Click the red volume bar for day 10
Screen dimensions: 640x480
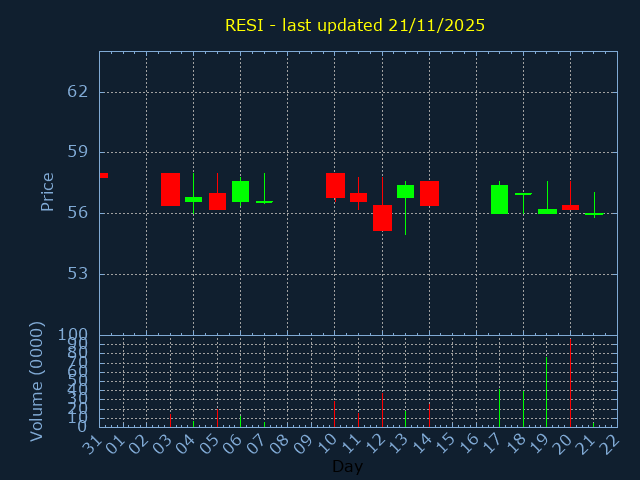coord(334,414)
